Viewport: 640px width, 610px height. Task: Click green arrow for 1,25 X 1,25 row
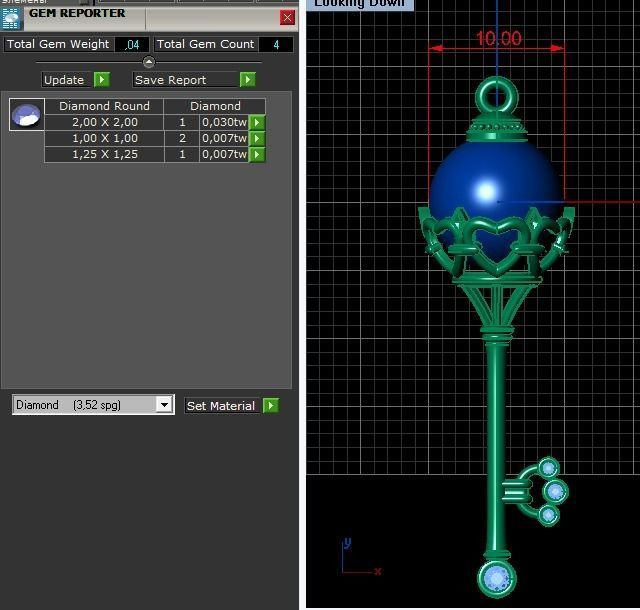tap(257, 155)
